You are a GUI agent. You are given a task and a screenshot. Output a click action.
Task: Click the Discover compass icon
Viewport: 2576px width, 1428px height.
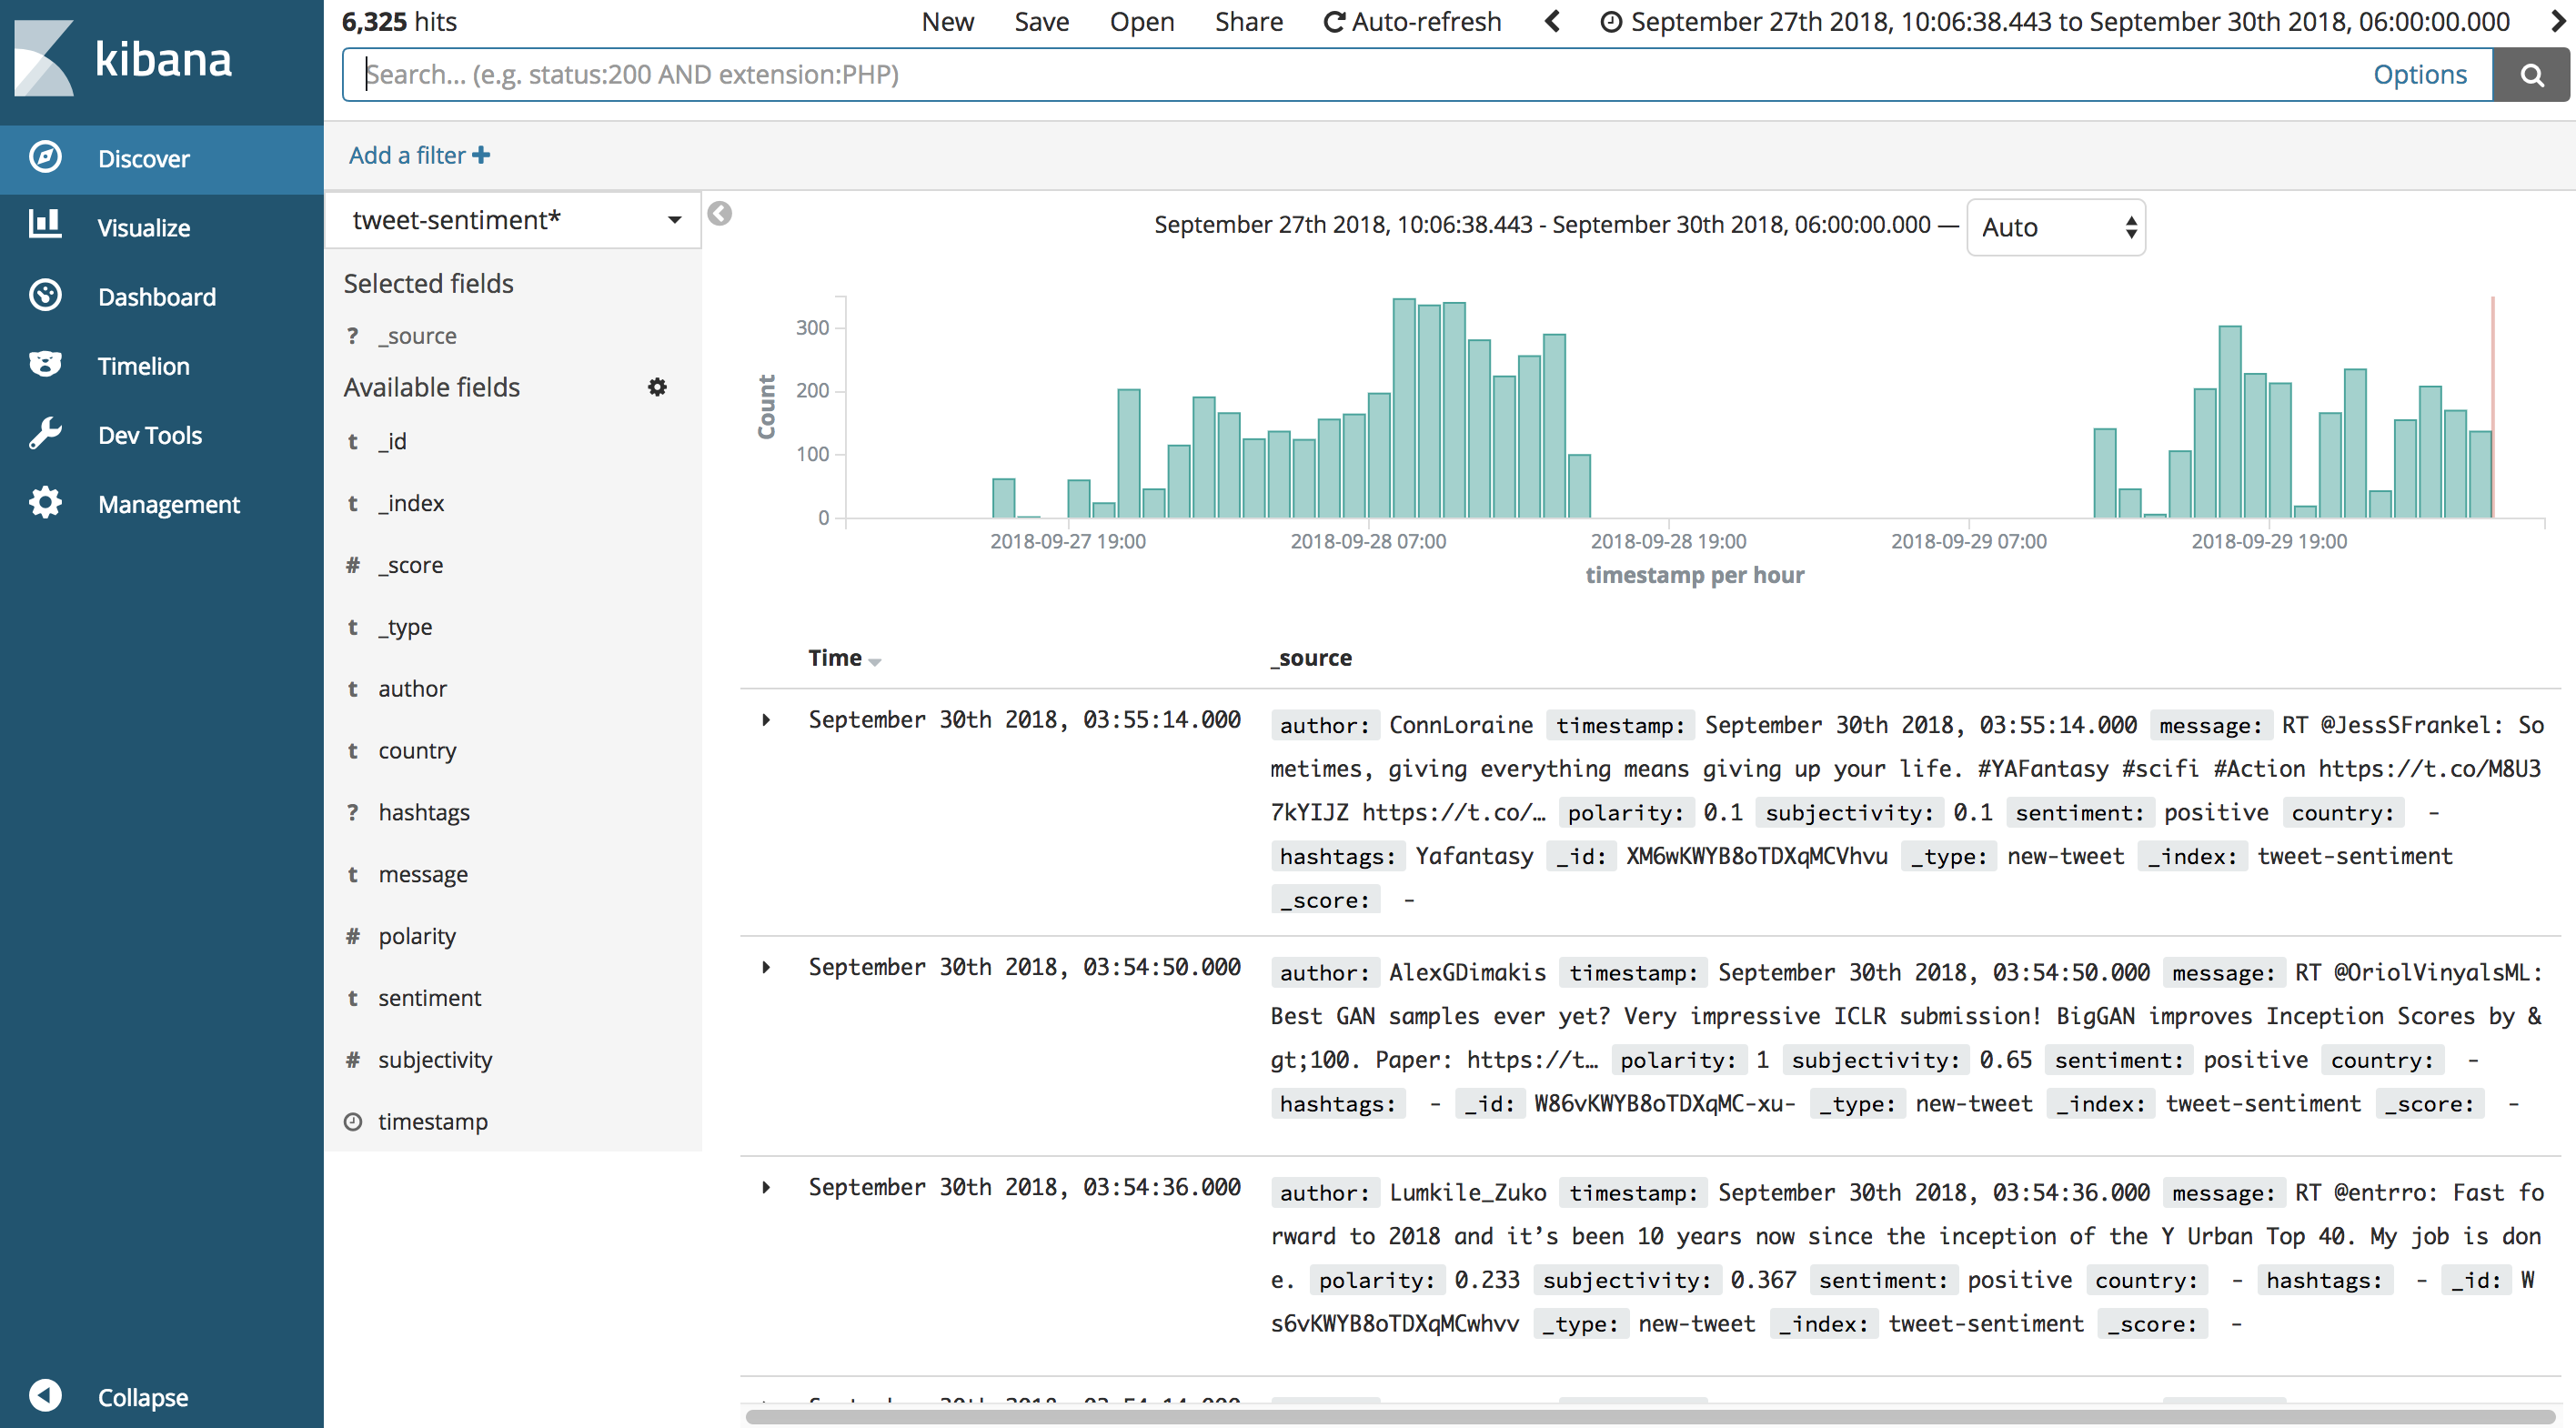45,158
